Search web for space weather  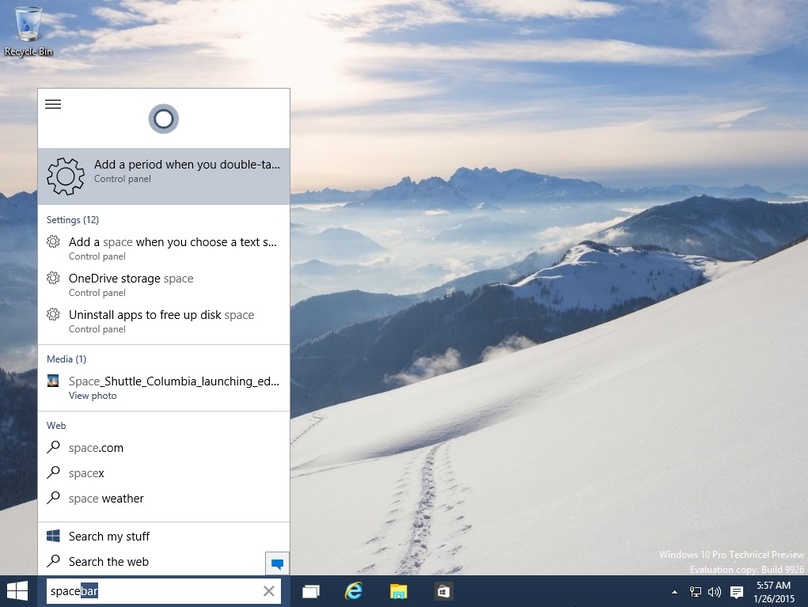click(164, 498)
